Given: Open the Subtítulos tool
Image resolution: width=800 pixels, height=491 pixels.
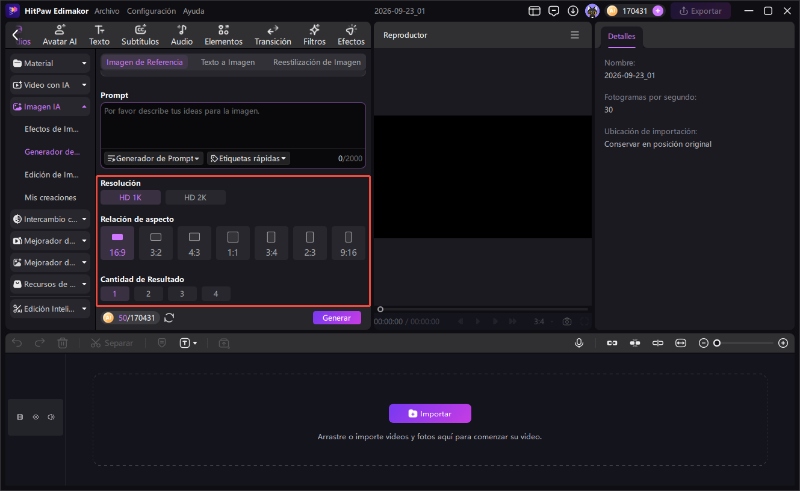Looking at the screenshot, I should click(140, 35).
